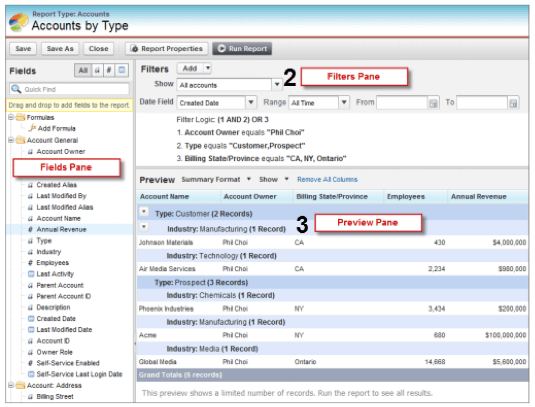Viewport: 535px width, 407px height.
Task: Filter fields by number type icon
Action: [109, 70]
